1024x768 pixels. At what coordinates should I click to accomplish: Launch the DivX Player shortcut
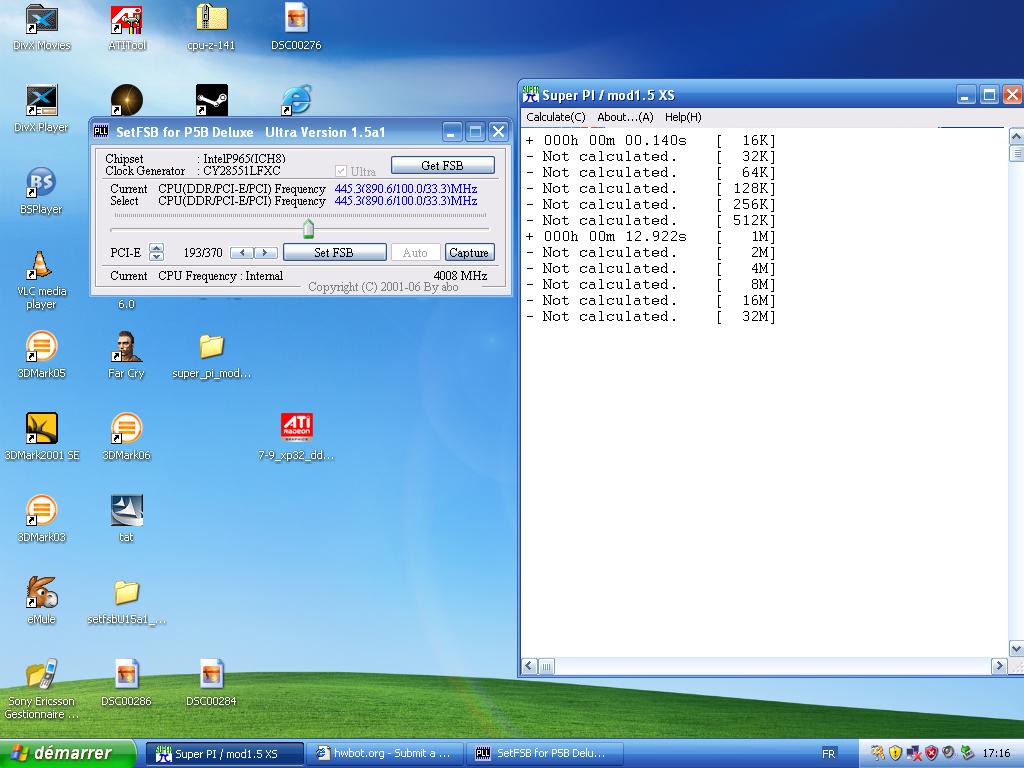tap(41, 109)
